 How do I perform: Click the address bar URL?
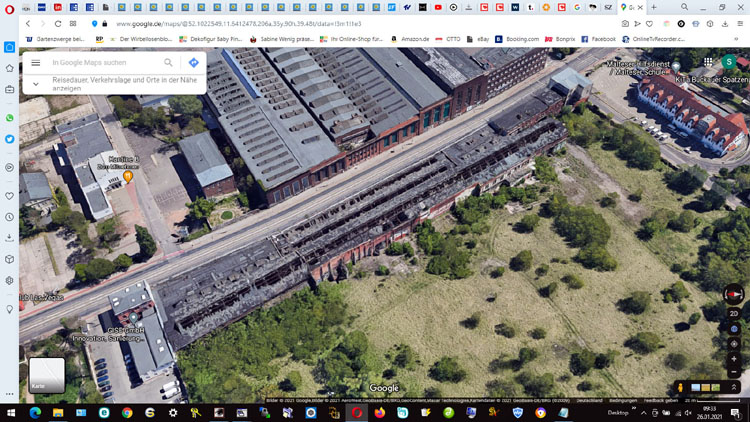pos(239,23)
